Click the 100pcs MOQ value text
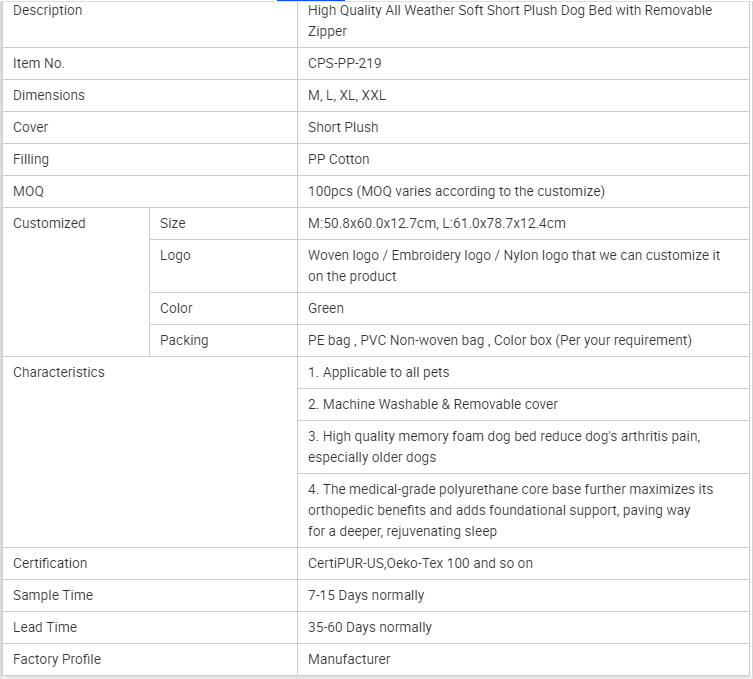The height and width of the screenshot is (679, 753). (456, 191)
